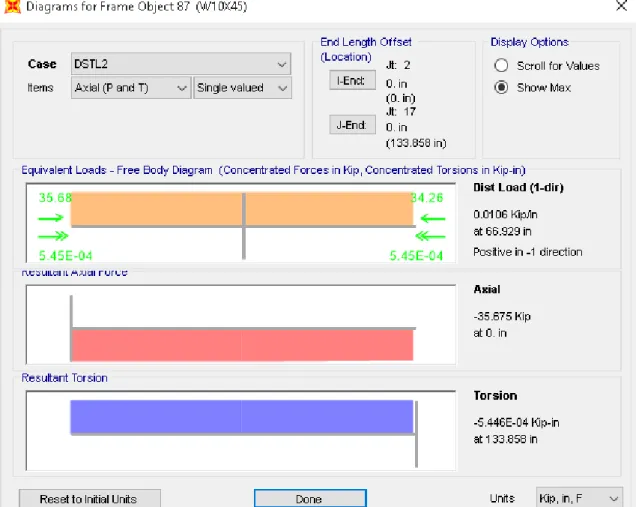The image size is (636, 507).
Task: Select Scroll for Values radio option
Action: (x=501, y=65)
